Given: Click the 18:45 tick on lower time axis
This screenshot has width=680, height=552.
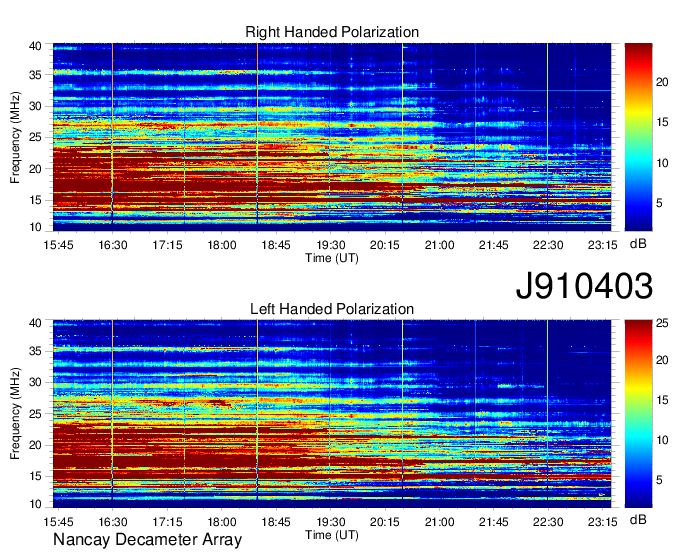Looking at the screenshot, I should click(x=276, y=522).
